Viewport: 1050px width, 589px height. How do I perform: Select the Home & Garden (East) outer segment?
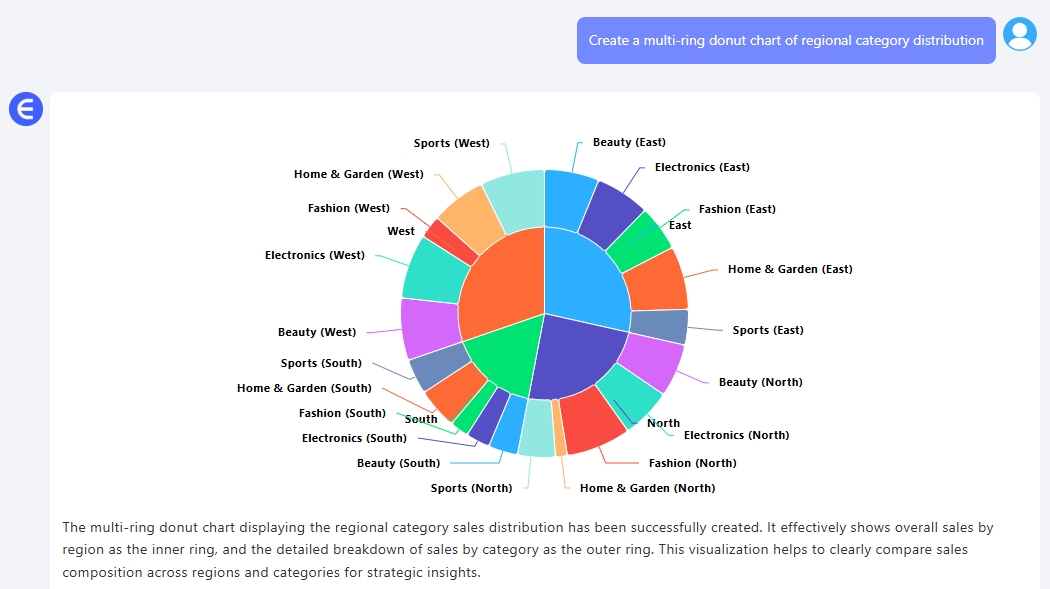pos(657,280)
